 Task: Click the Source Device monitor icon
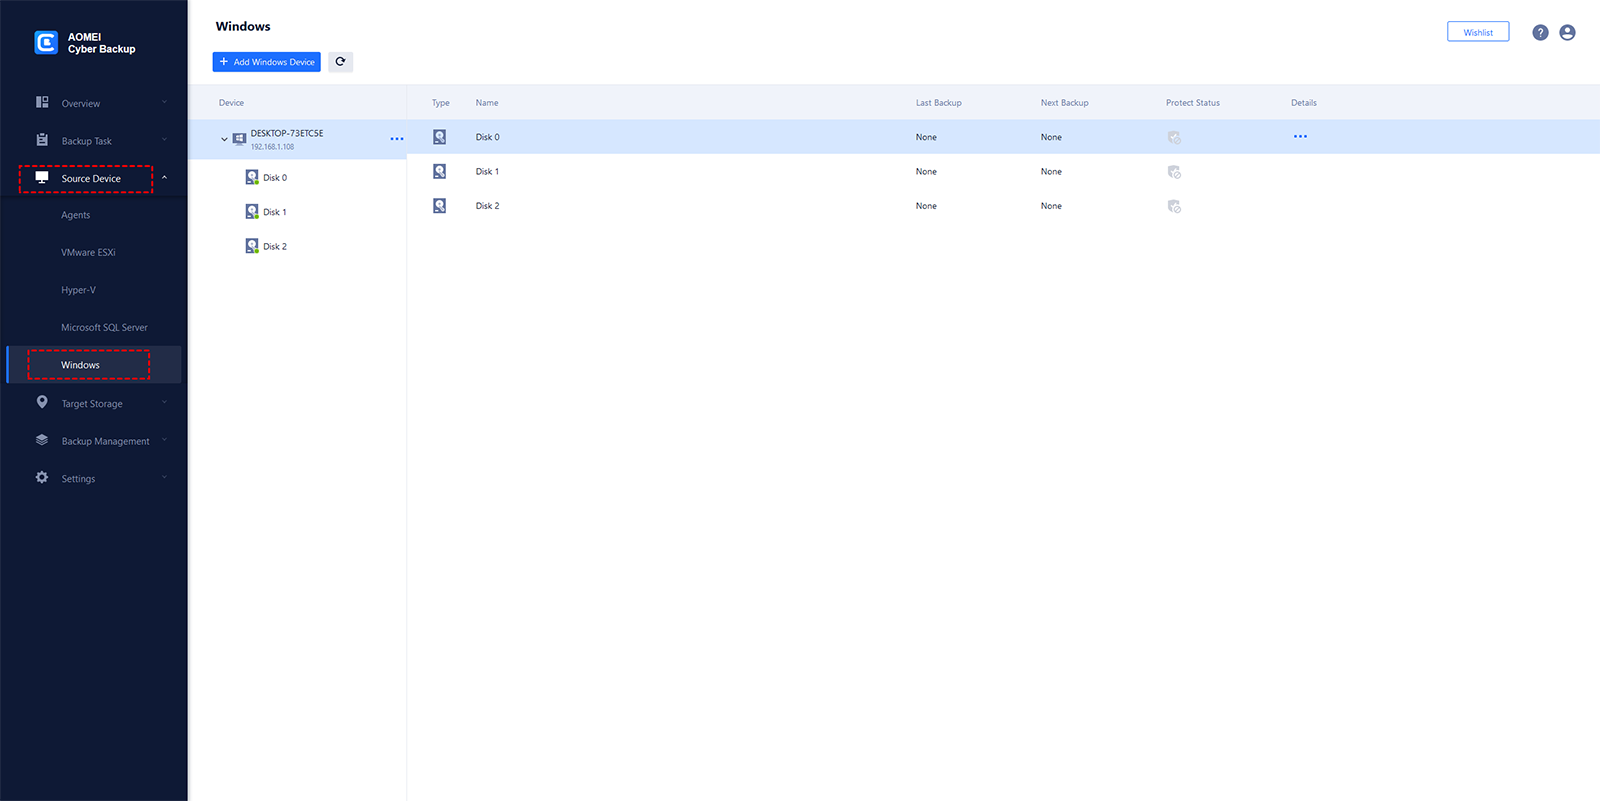click(42, 177)
